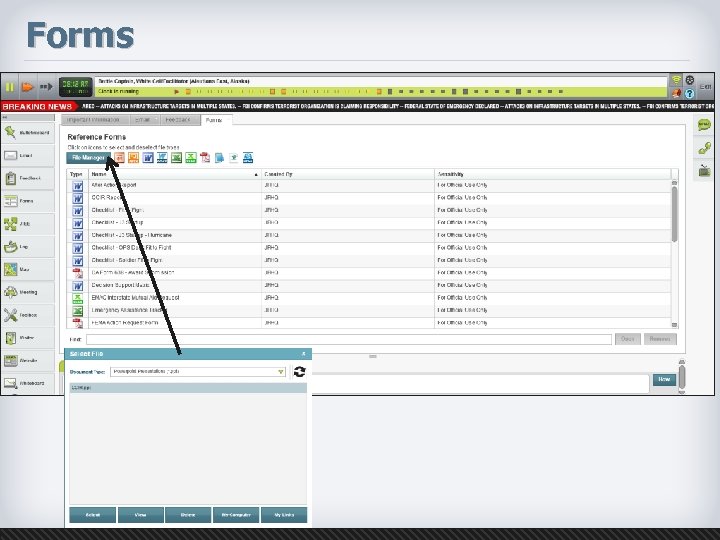Pause the simulation with the pause button

pyautogui.click(x=10, y=86)
